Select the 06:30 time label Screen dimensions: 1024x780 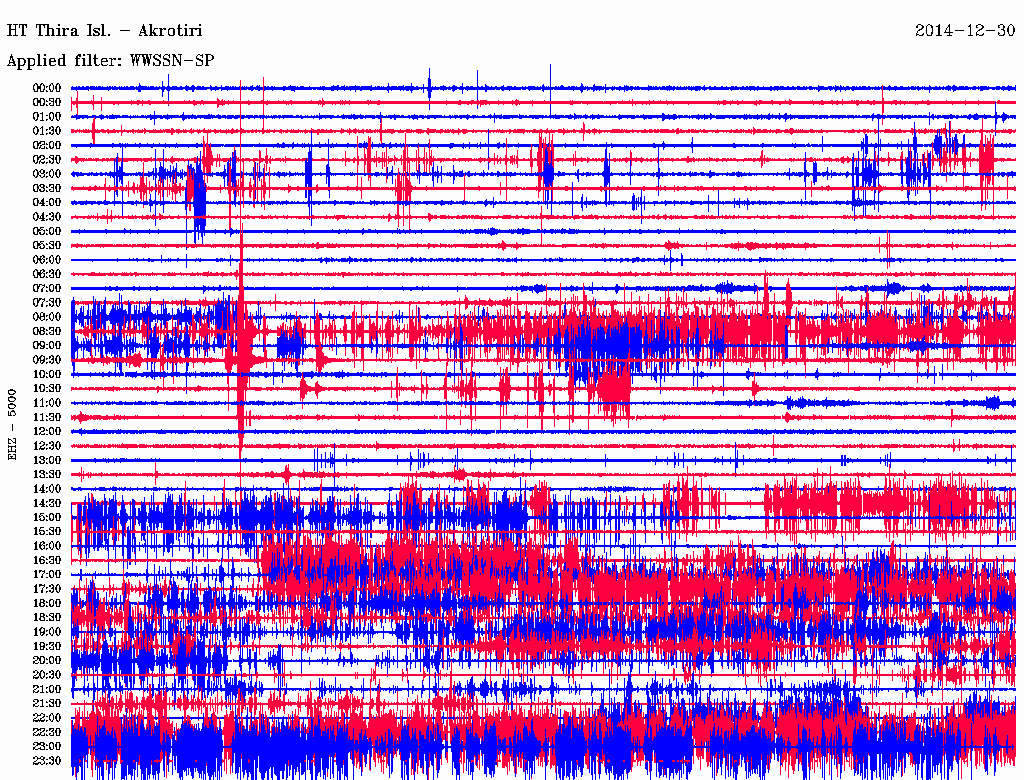pos(47,274)
